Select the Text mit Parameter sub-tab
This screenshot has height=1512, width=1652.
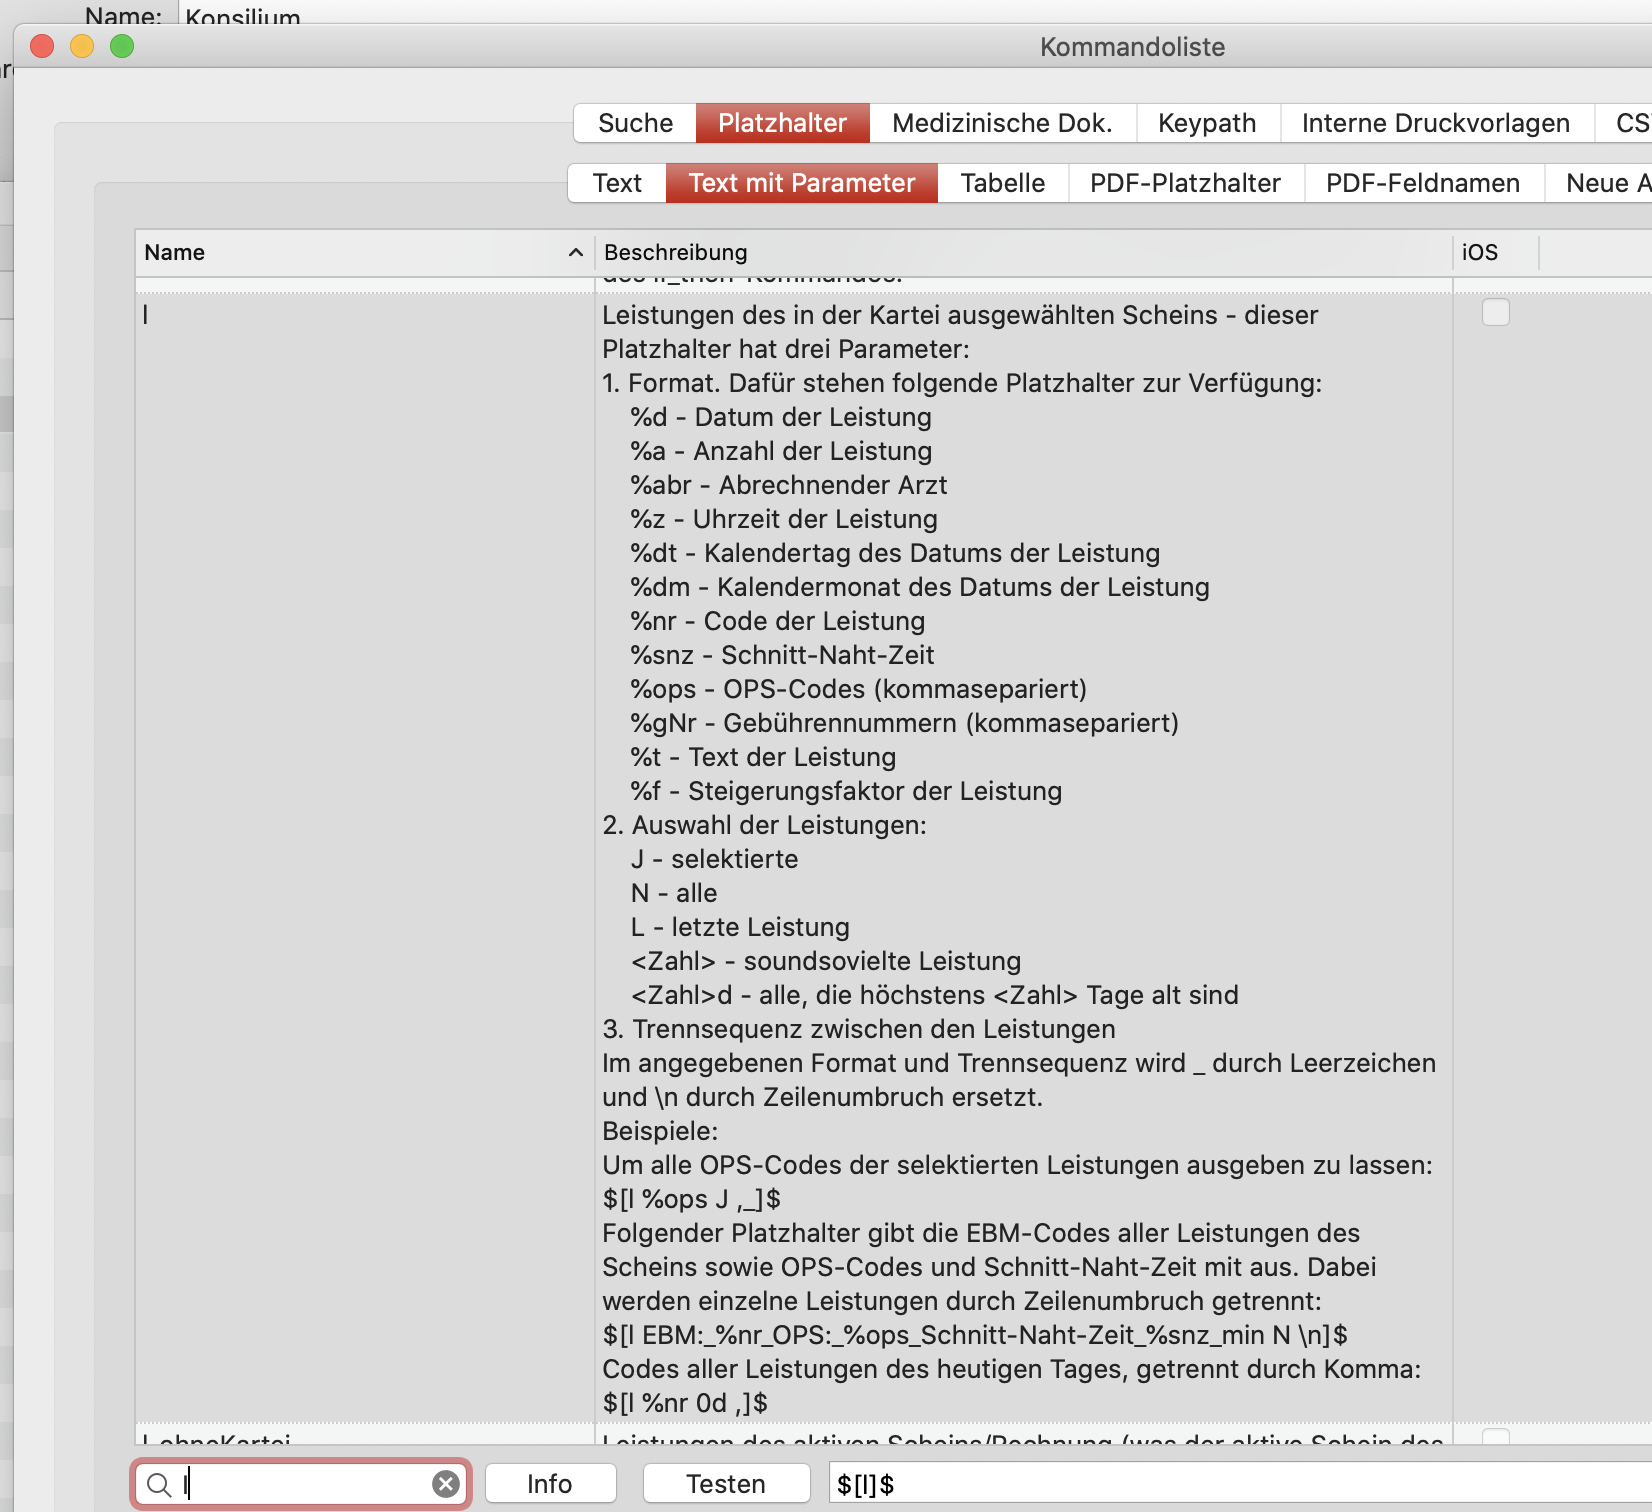click(x=802, y=183)
